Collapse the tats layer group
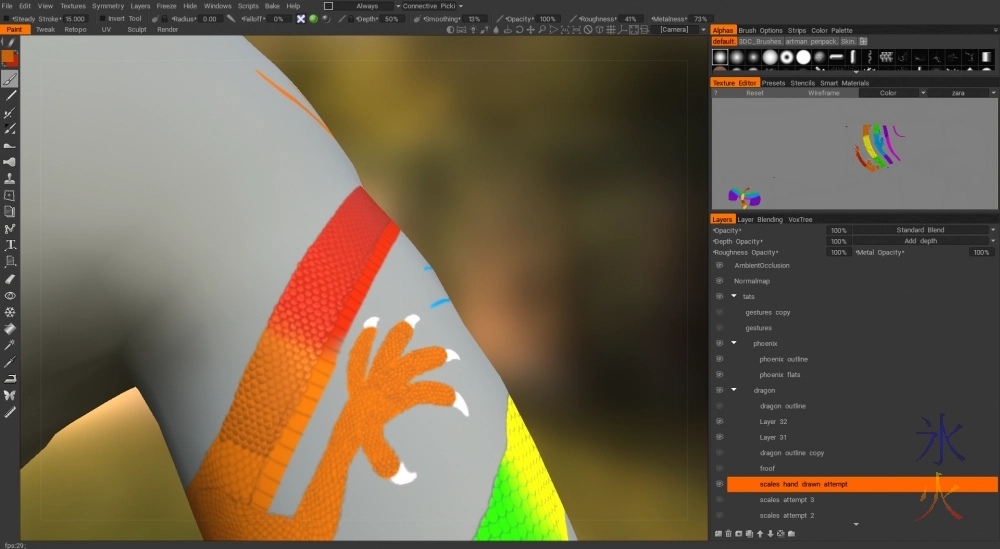This screenshot has width=1000, height=549. (x=733, y=297)
